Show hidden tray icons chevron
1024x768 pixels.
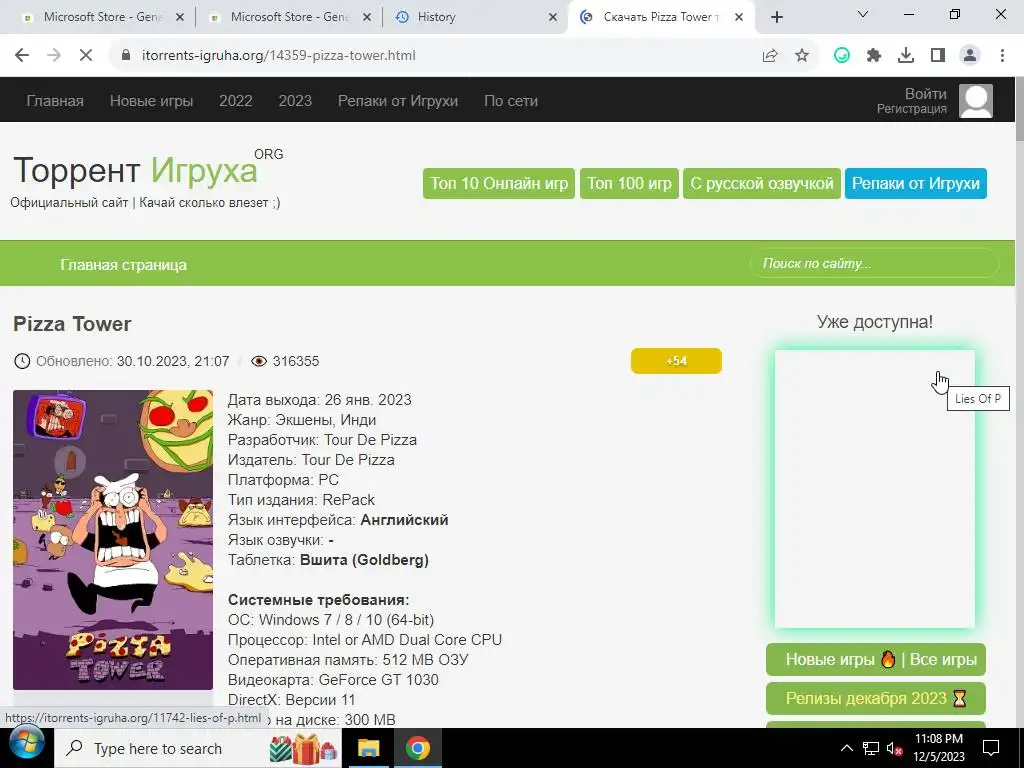(x=846, y=748)
